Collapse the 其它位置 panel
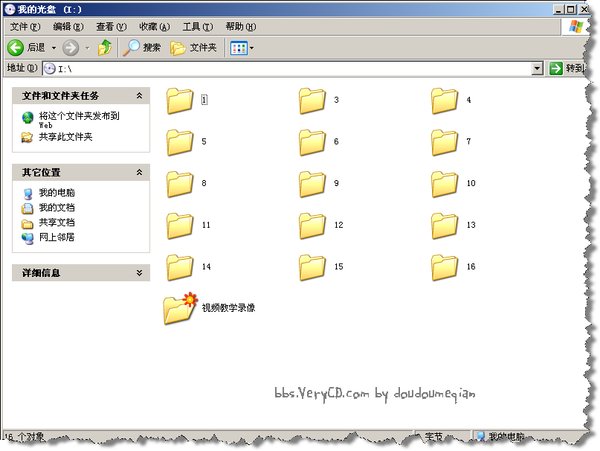 140,172
